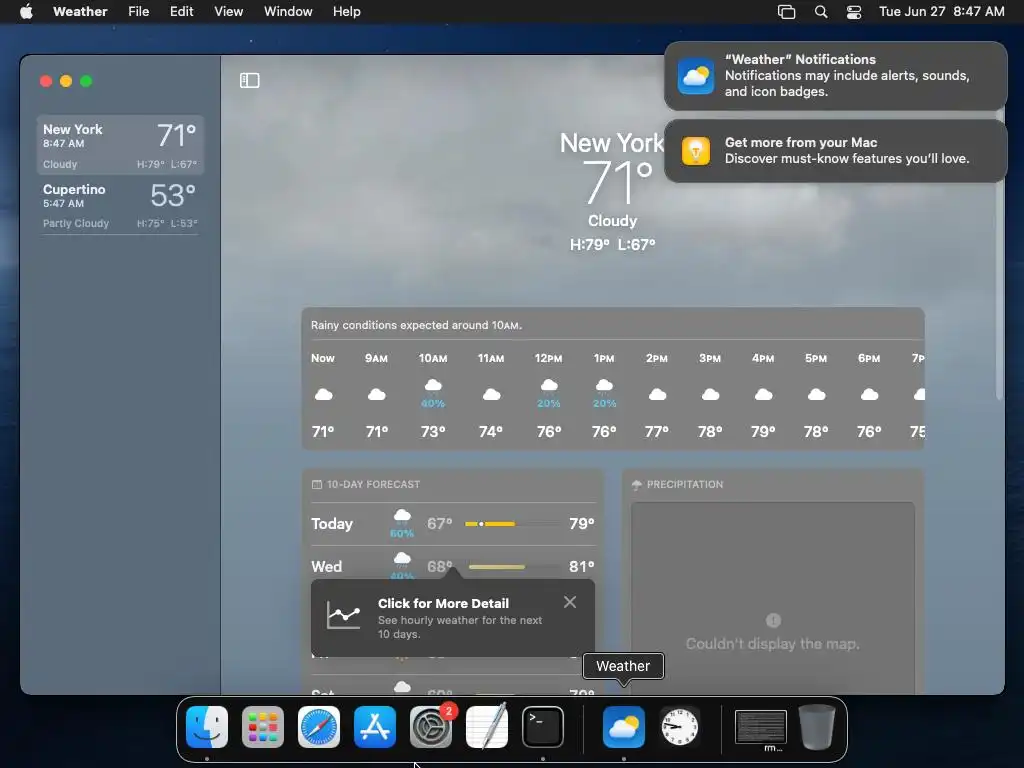Click the PRECIPITATION umbrella icon
The height and width of the screenshot is (768, 1024).
point(637,485)
